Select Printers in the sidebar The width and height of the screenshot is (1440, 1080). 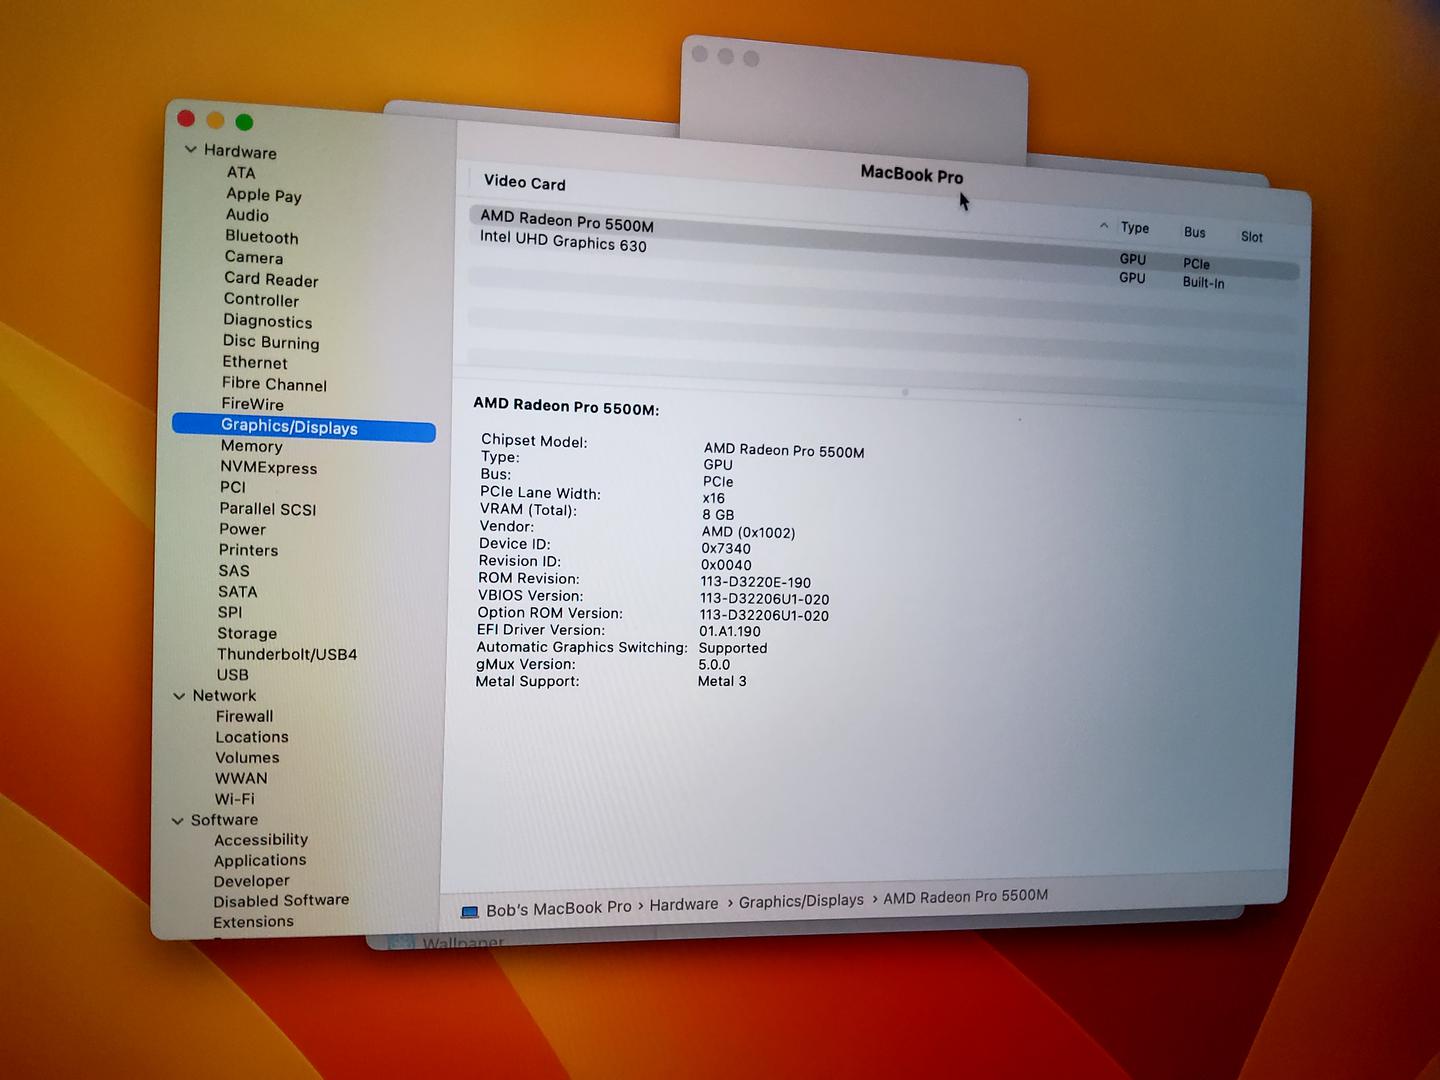248,550
